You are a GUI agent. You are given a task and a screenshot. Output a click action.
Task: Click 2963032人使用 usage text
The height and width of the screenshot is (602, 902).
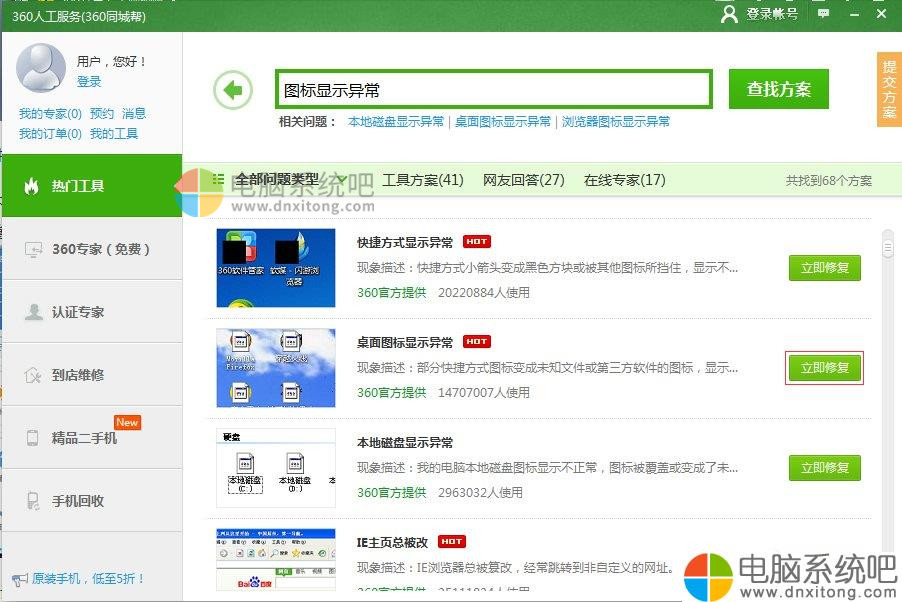click(480, 493)
